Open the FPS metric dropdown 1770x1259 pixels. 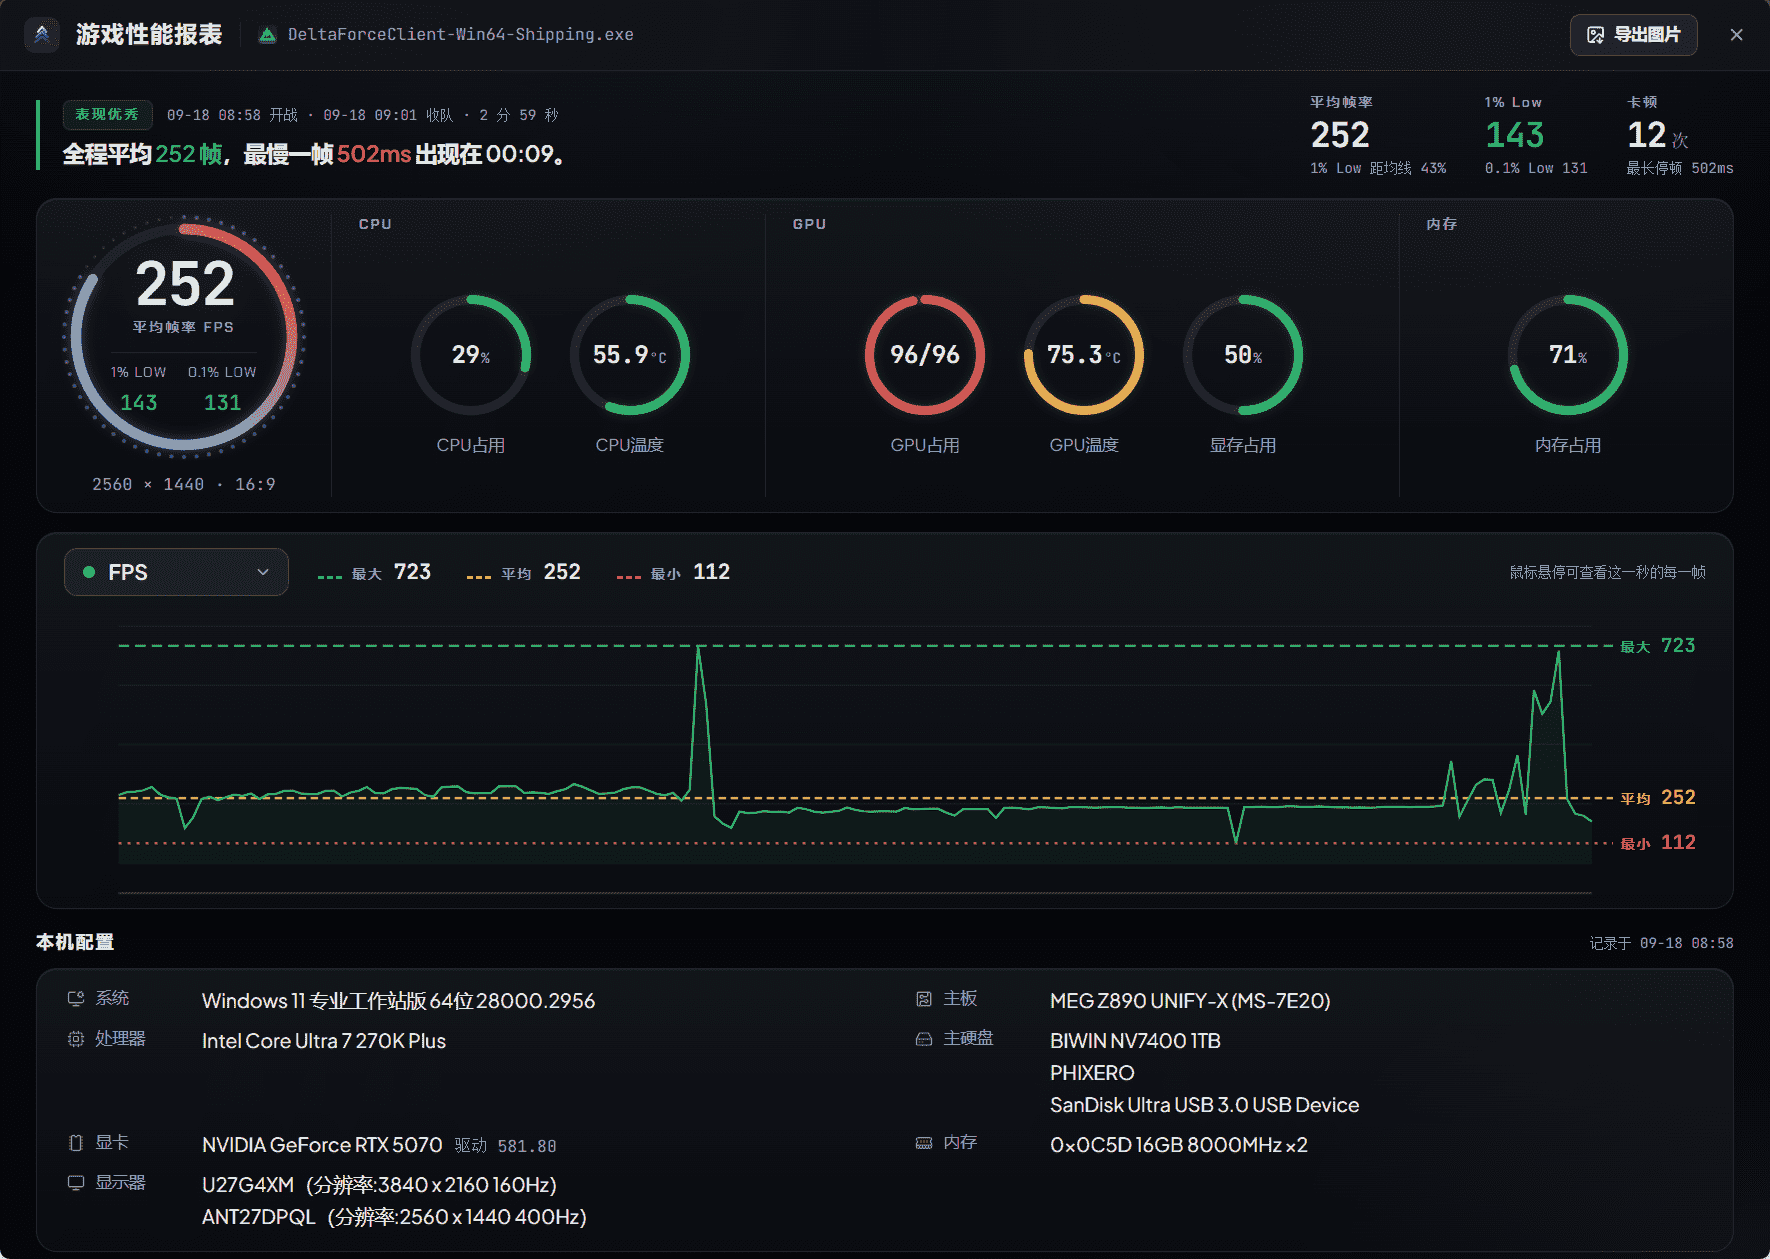tap(176, 572)
